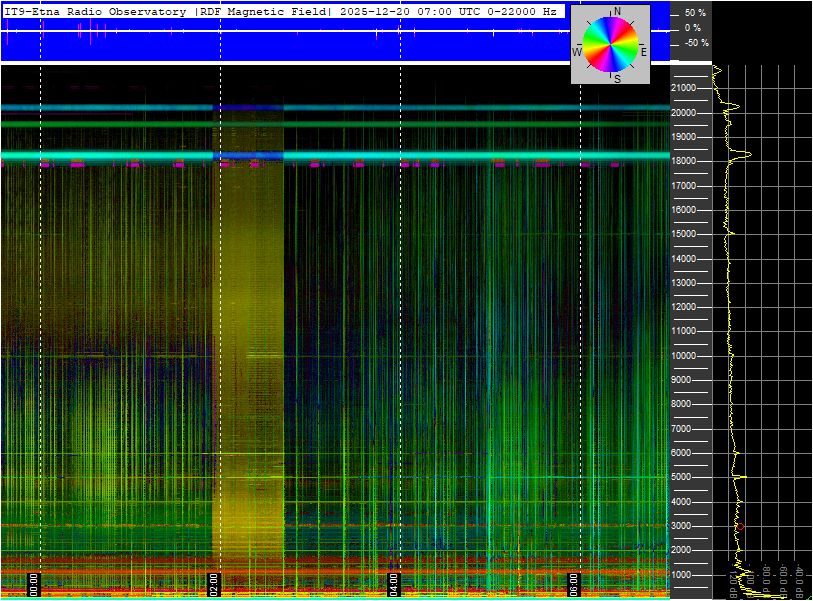Click the W letter on the compass
The image size is (813, 601).
[x=577, y=52]
